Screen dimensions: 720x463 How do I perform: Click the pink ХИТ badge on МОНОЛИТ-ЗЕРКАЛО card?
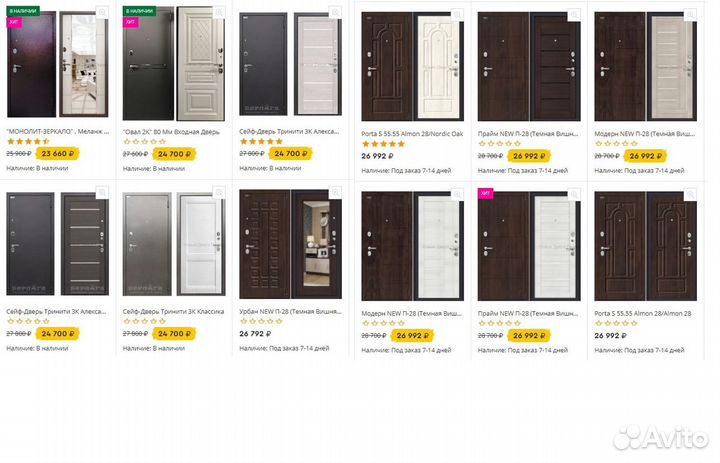14,21
